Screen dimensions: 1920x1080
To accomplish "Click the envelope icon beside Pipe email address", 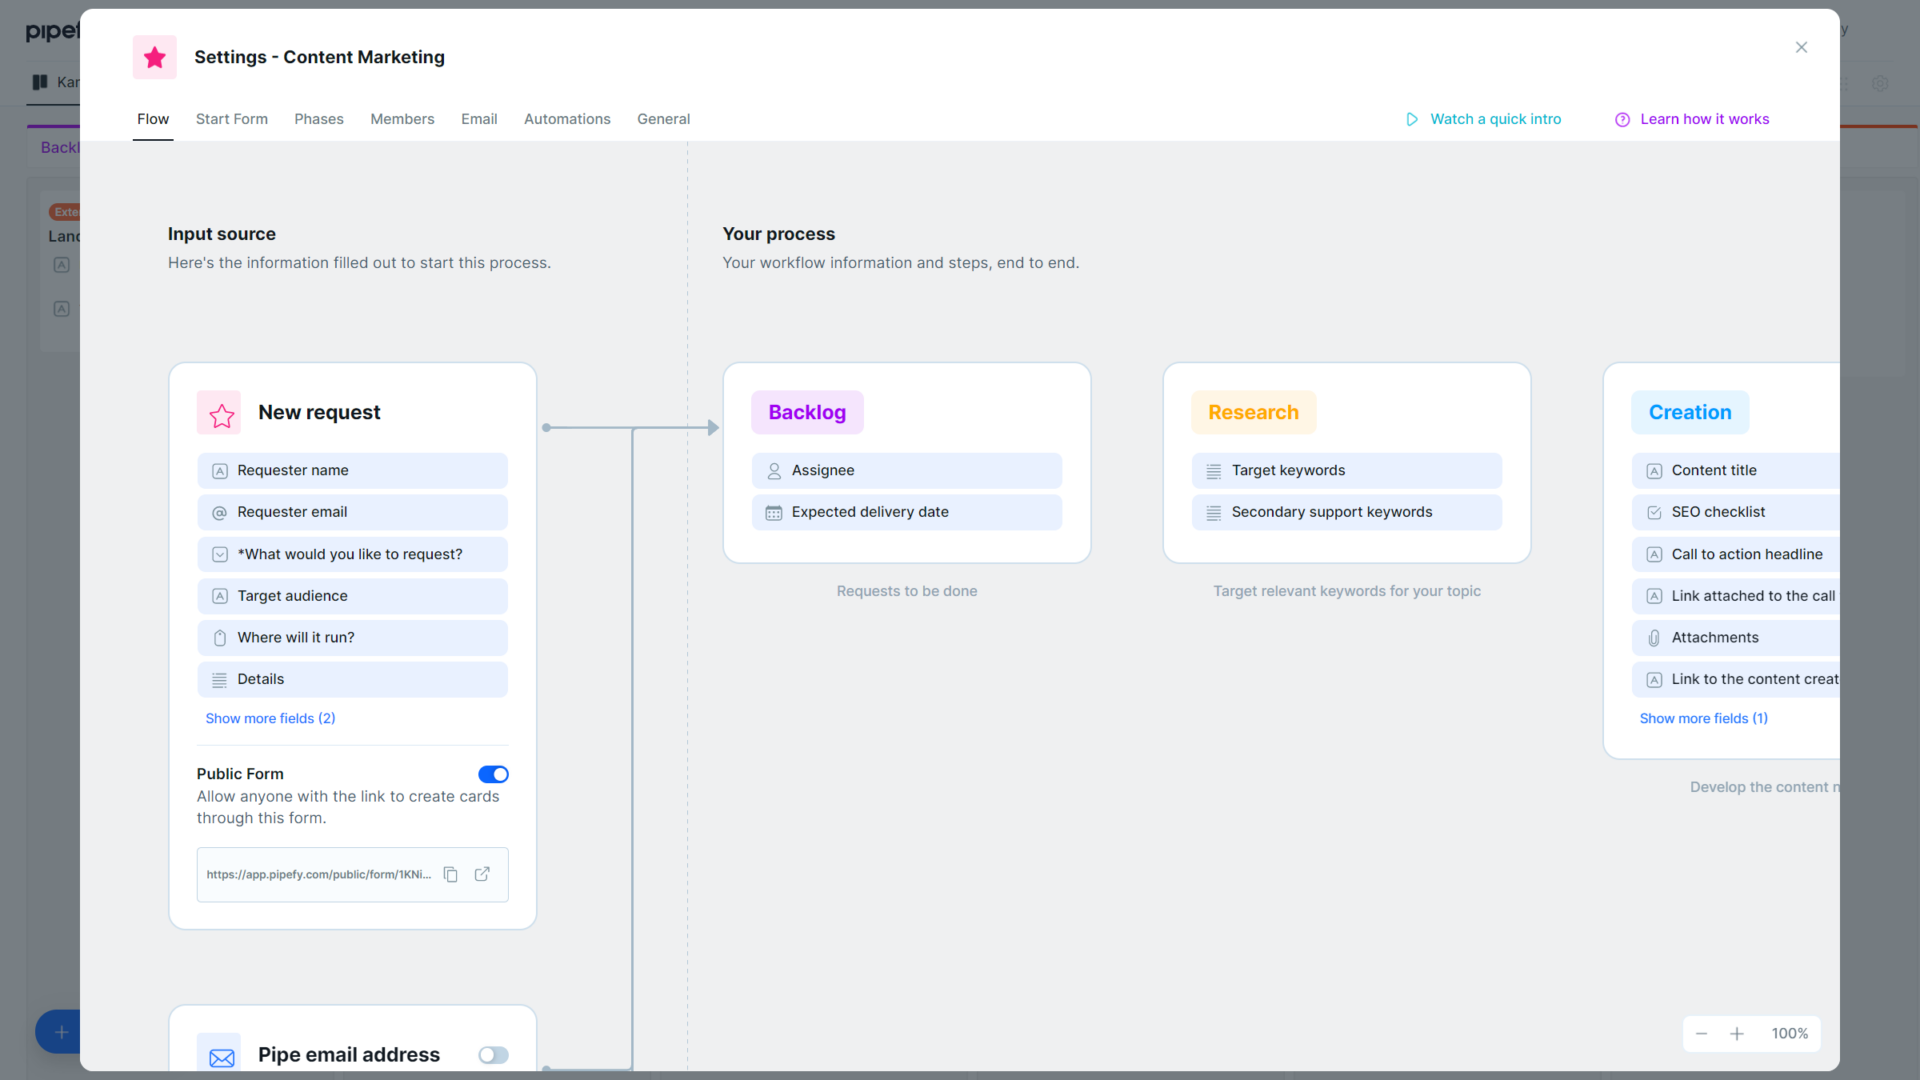I will click(221, 1054).
